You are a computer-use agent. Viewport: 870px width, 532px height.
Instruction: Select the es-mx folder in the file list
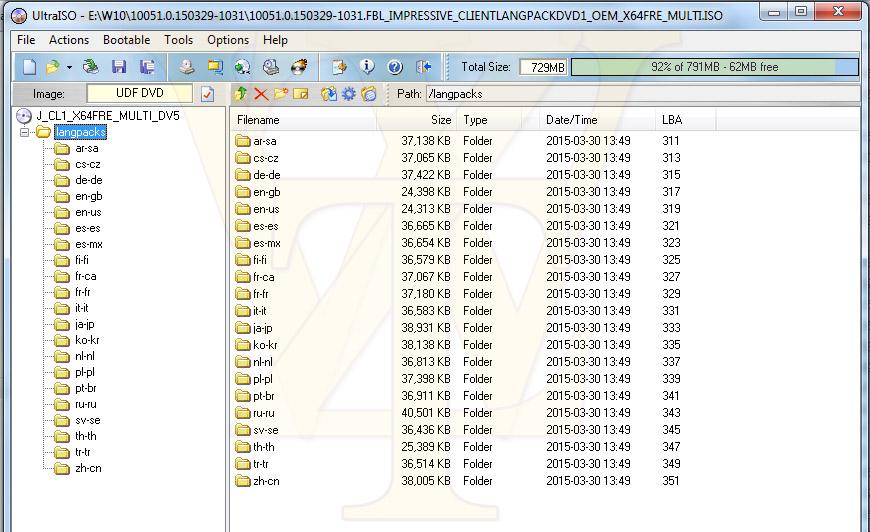click(267, 243)
